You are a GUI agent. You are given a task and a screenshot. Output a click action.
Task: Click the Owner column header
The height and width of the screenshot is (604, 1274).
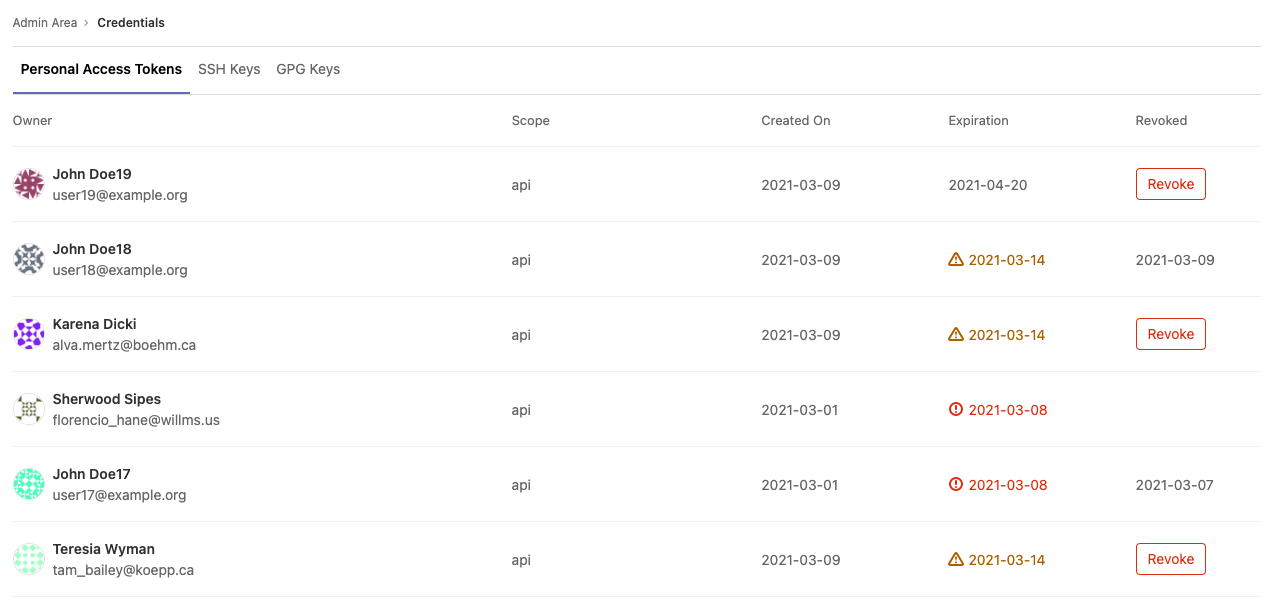point(32,120)
